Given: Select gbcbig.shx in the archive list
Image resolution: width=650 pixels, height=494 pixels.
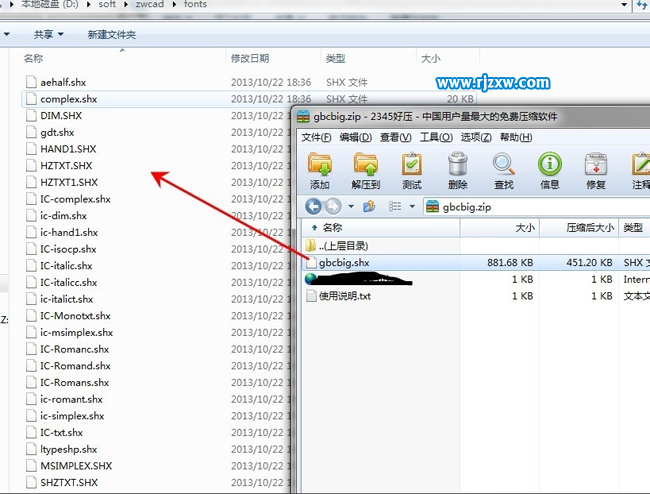Looking at the screenshot, I should coord(345,263).
